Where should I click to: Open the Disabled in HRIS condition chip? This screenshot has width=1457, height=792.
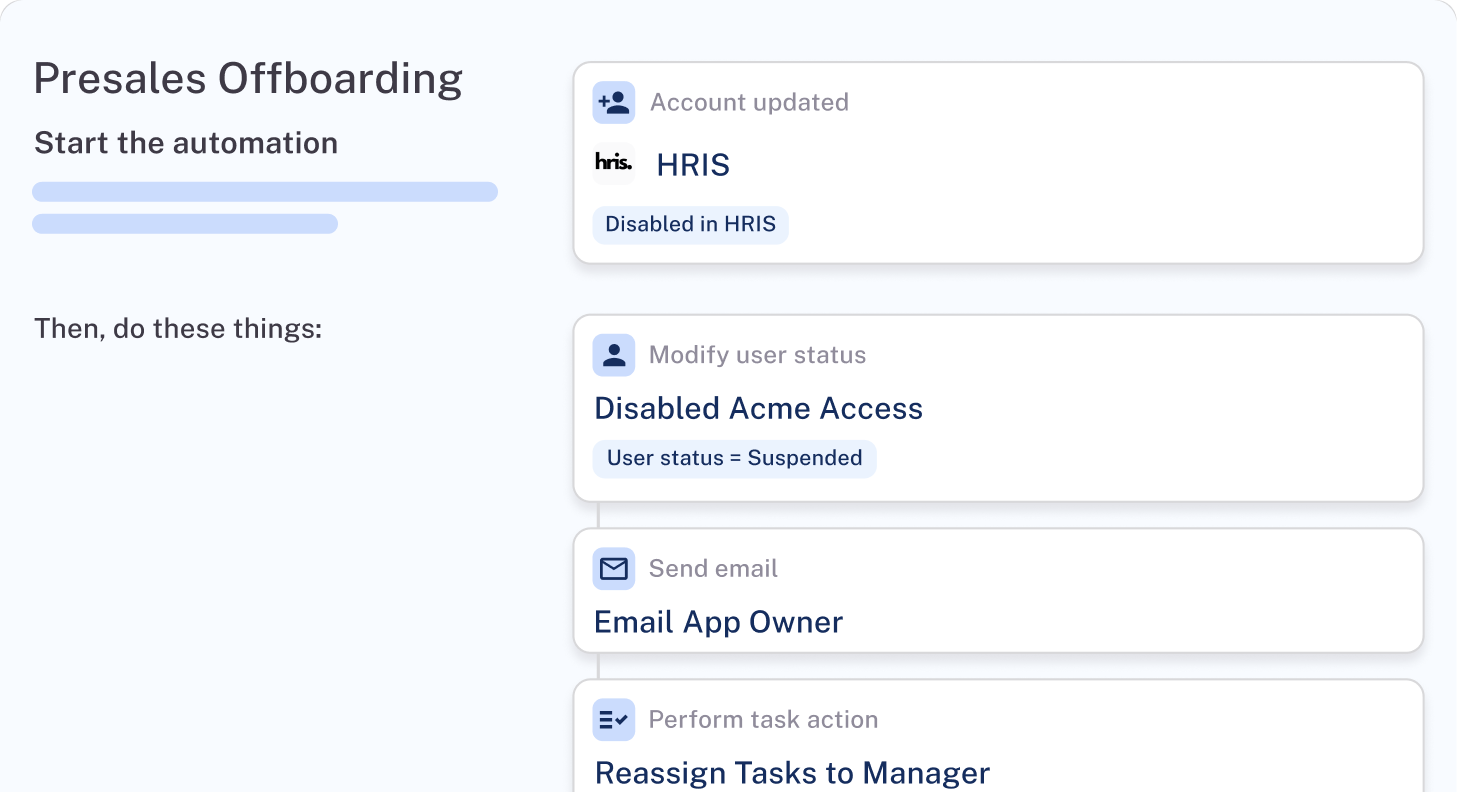[x=690, y=224]
